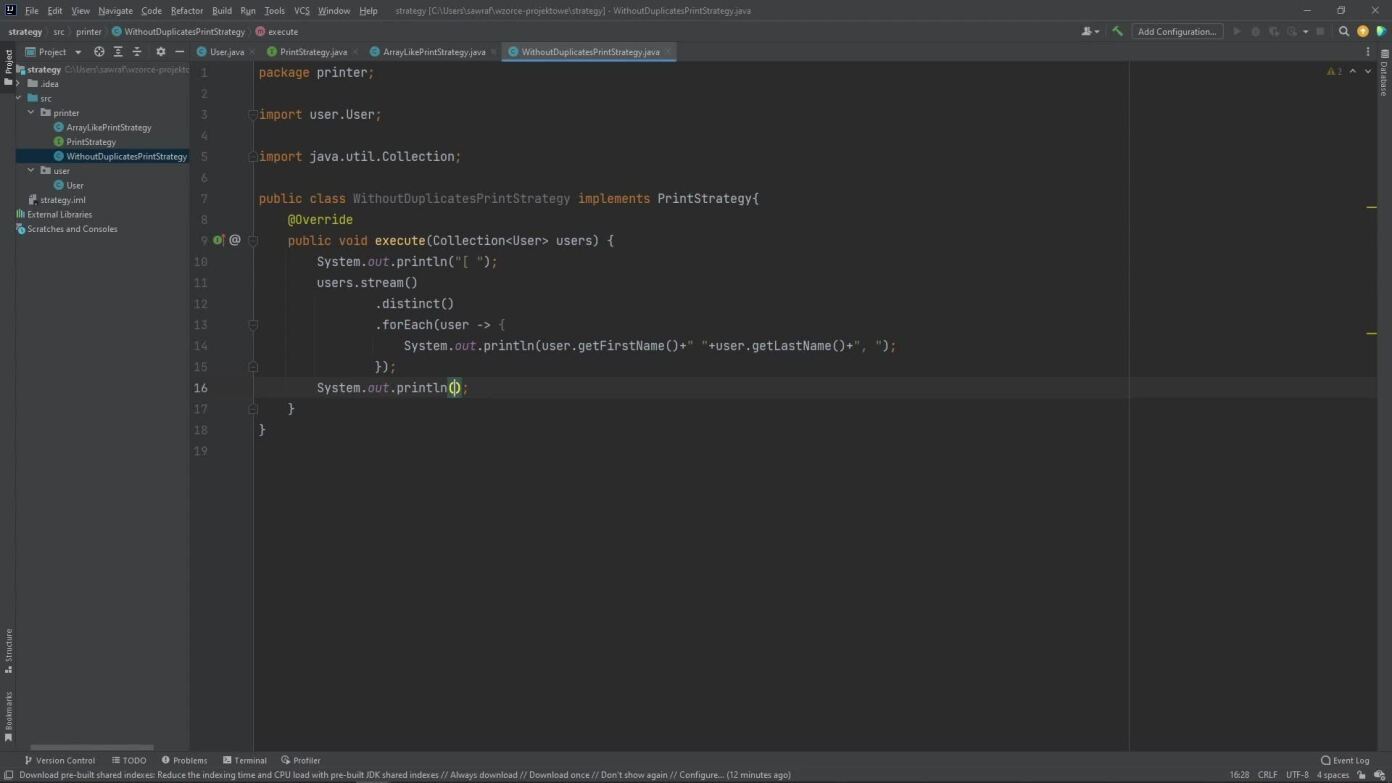Toggle the TODO tool window
This screenshot has width=1392, height=783.
pyautogui.click(x=129, y=761)
